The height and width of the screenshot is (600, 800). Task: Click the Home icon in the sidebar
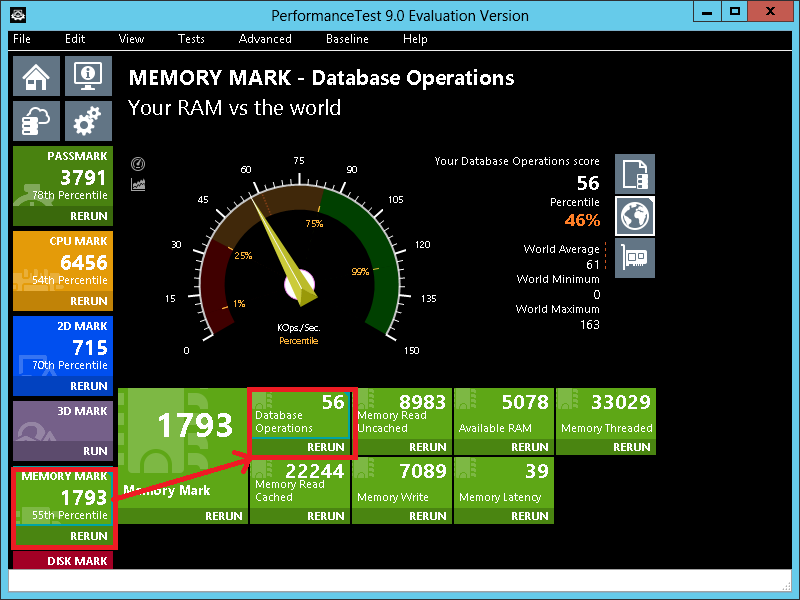[37, 76]
